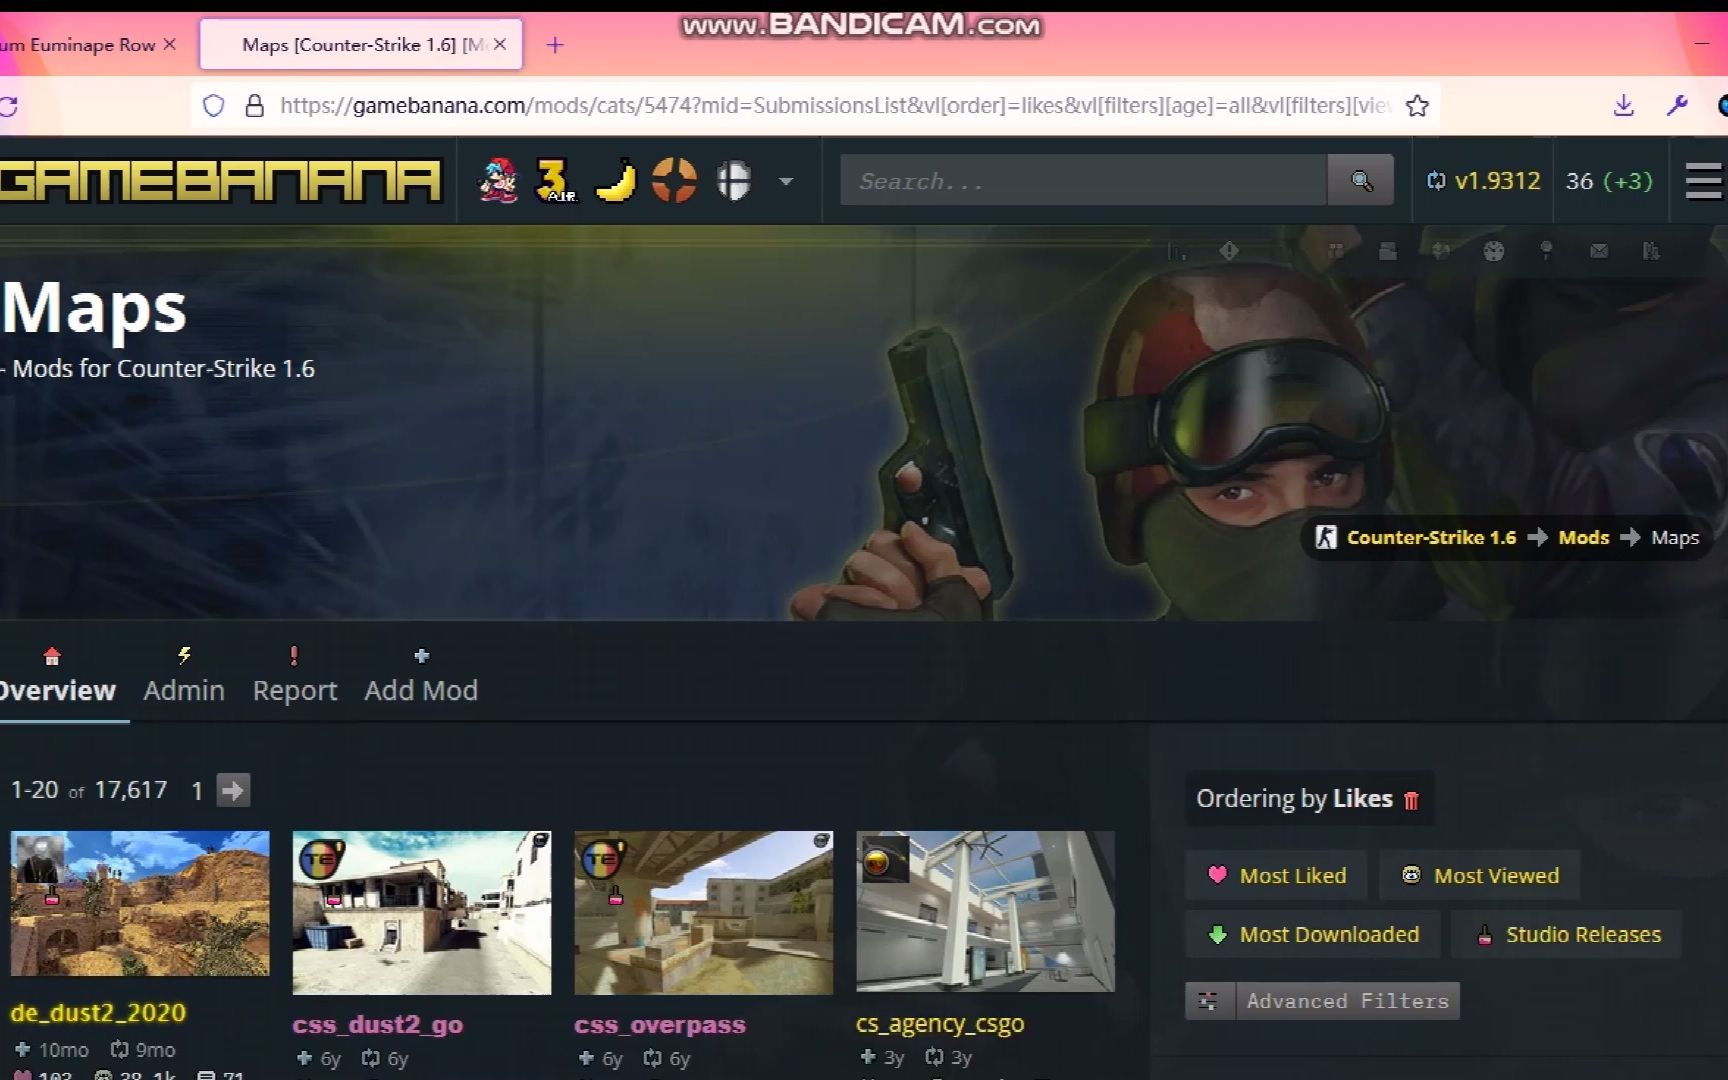
Task: Click the browser reload button
Action: 9,106
